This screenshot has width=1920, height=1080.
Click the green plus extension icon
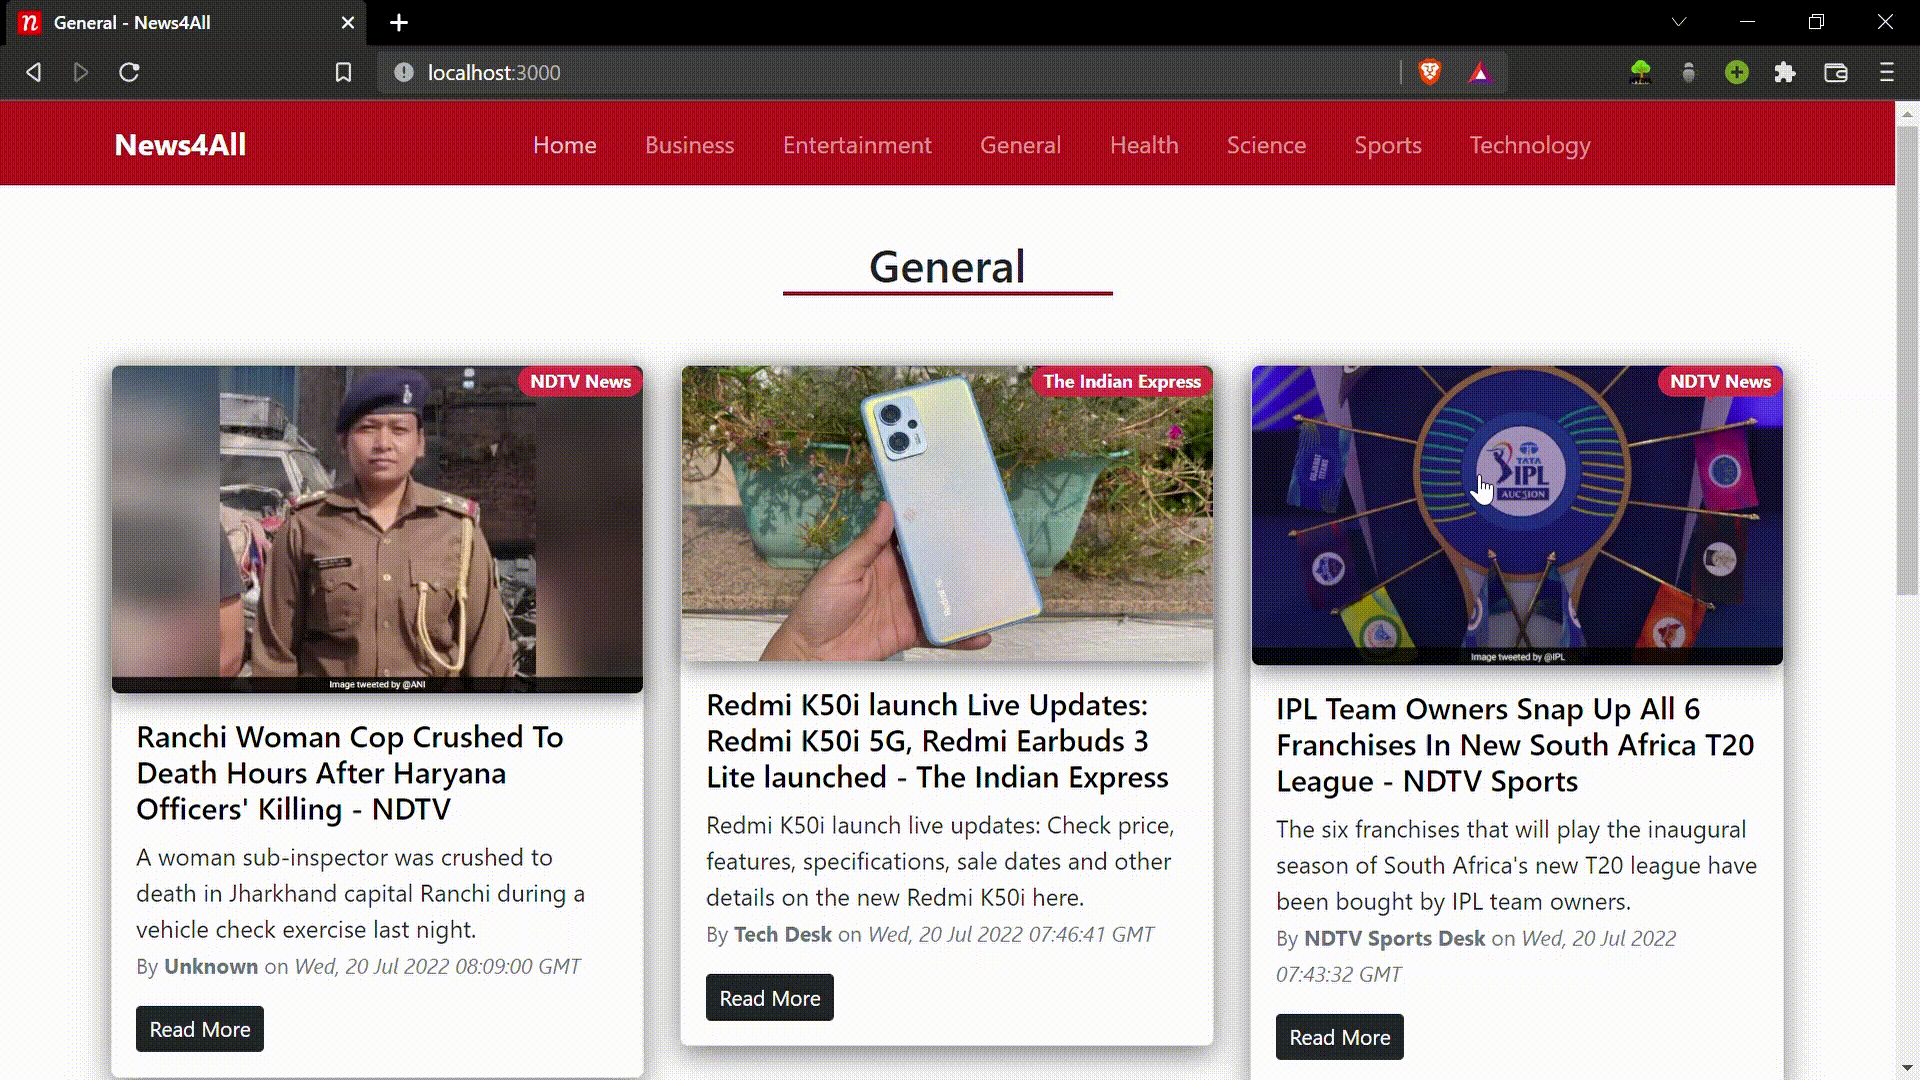[x=1737, y=72]
